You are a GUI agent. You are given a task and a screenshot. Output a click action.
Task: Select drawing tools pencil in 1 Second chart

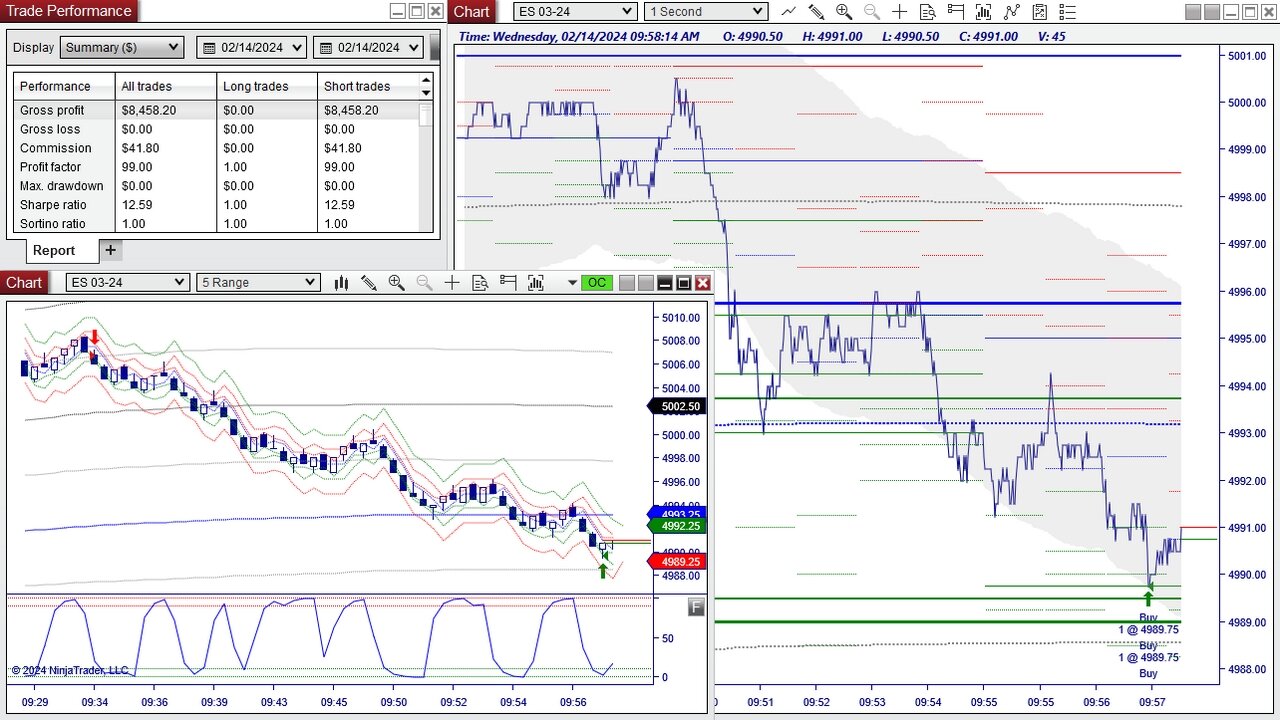point(816,12)
